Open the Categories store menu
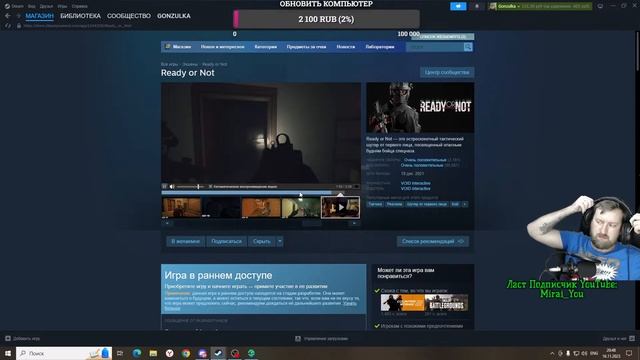This screenshot has width=640, height=360. coord(265,47)
